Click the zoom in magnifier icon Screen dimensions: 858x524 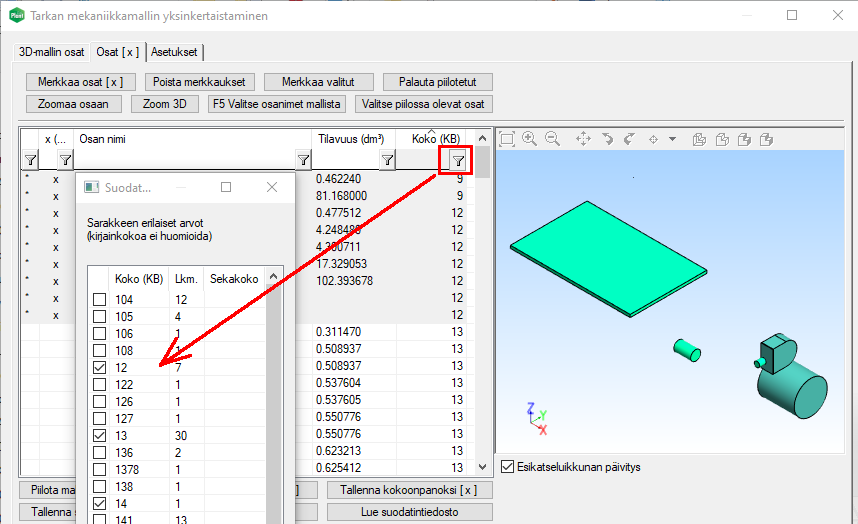tap(529, 139)
